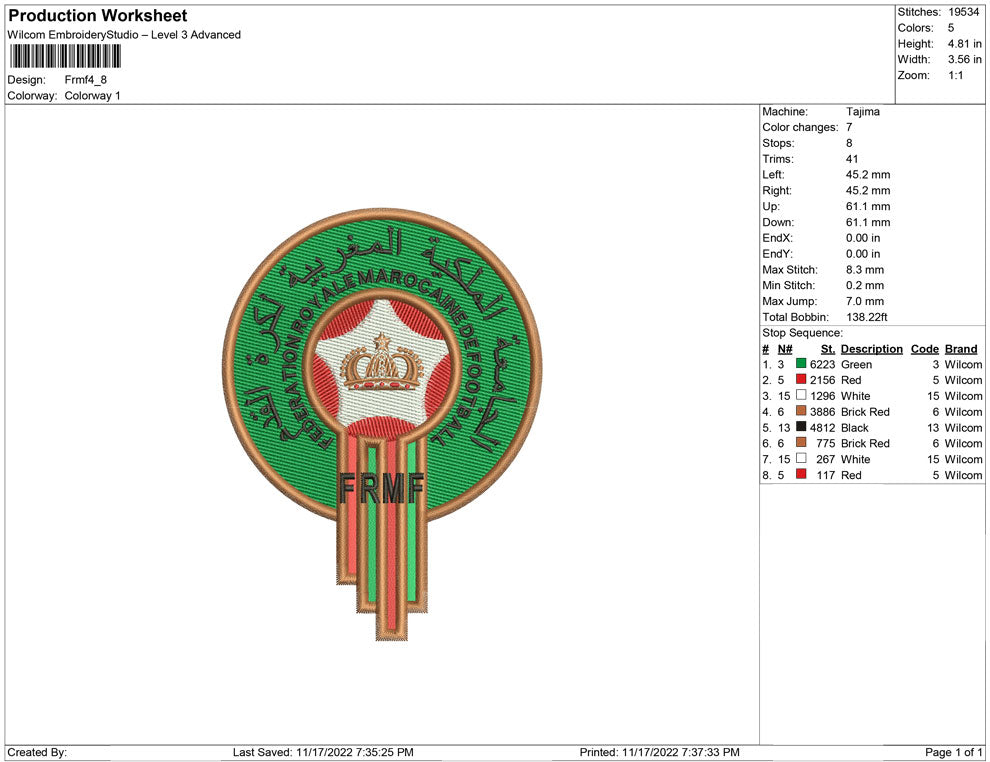This screenshot has width=990, height=762.
Task: Click the 'Color changes:' label
Action: point(800,128)
